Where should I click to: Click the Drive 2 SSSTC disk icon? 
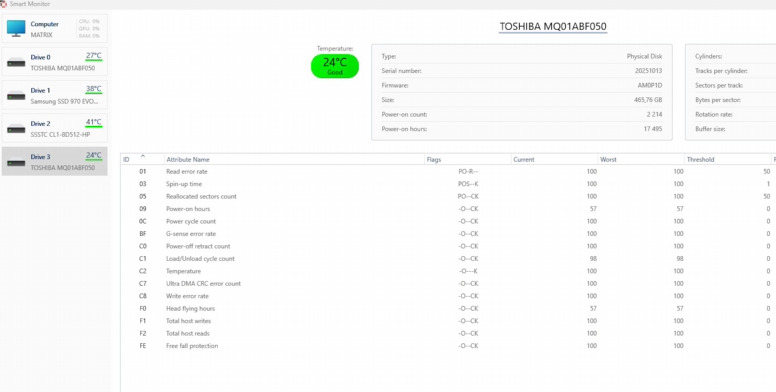click(x=16, y=129)
